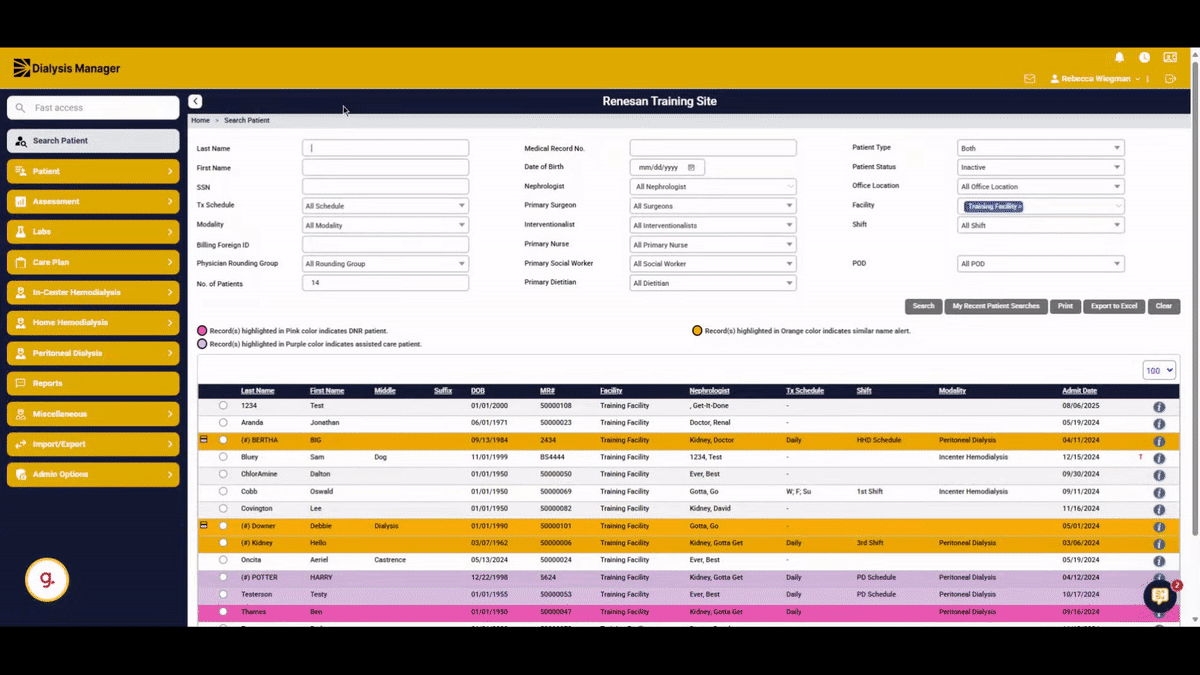Open info icon for Cobb Oswald row

pos(1159,493)
